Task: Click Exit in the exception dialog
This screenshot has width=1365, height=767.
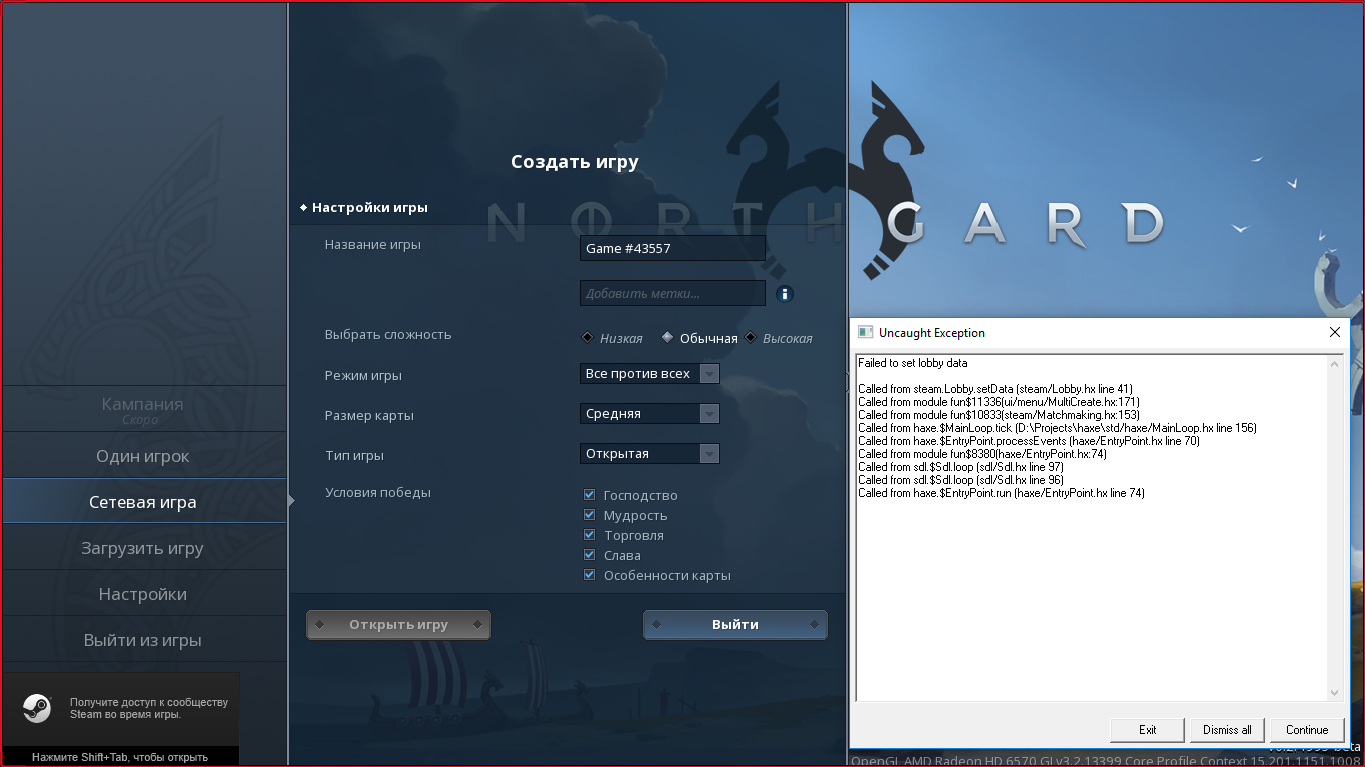Action: tap(1147, 730)
